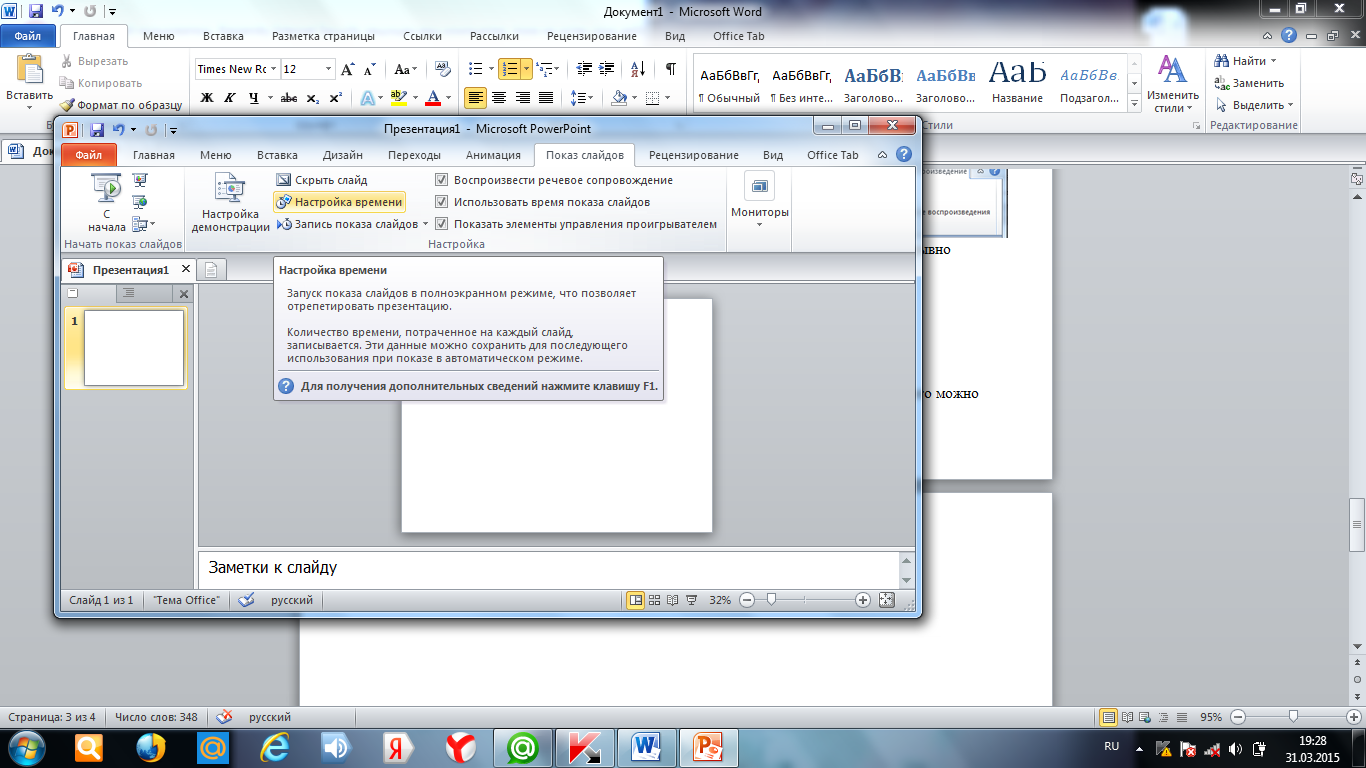
Task: Open Word text highlight color dropdown
Action: click(415, 98)
